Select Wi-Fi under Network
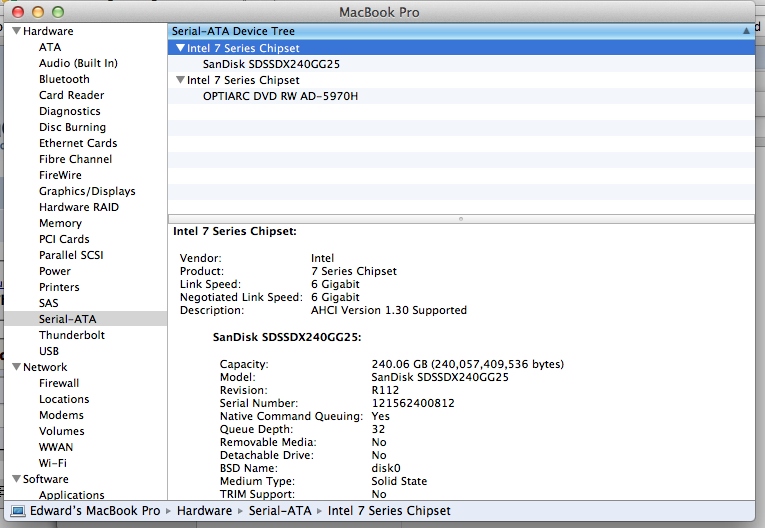The height and width of the screenshot is (528, 765). click(x=52, y=463)
